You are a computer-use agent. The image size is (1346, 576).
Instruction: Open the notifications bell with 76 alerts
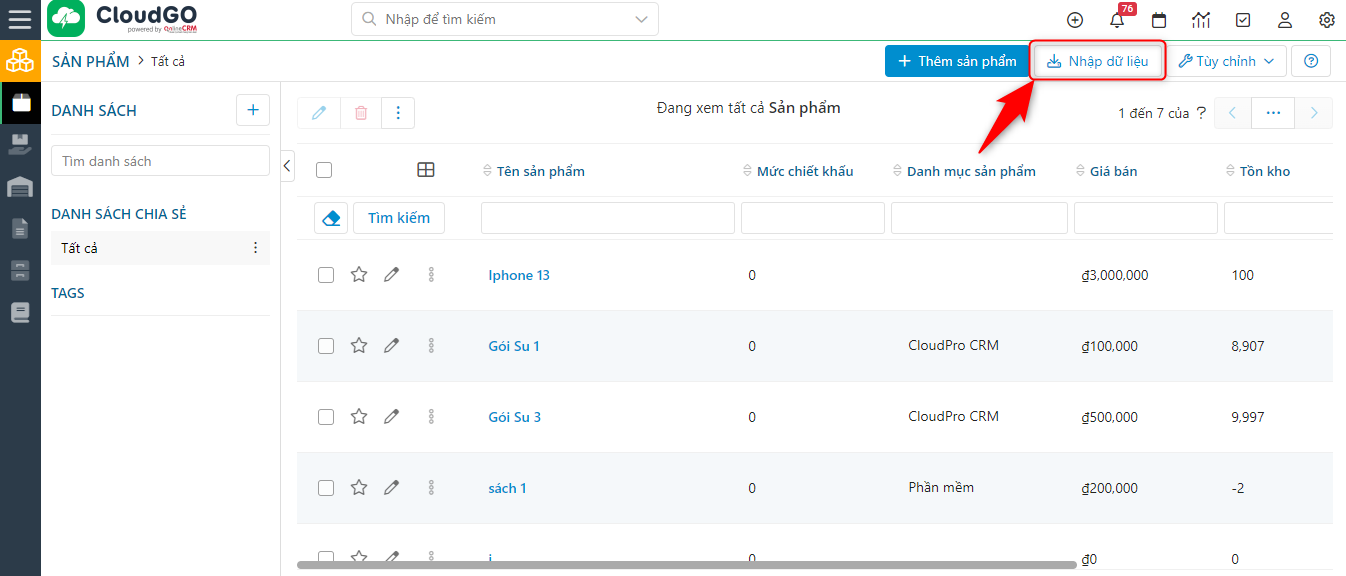1117,20
